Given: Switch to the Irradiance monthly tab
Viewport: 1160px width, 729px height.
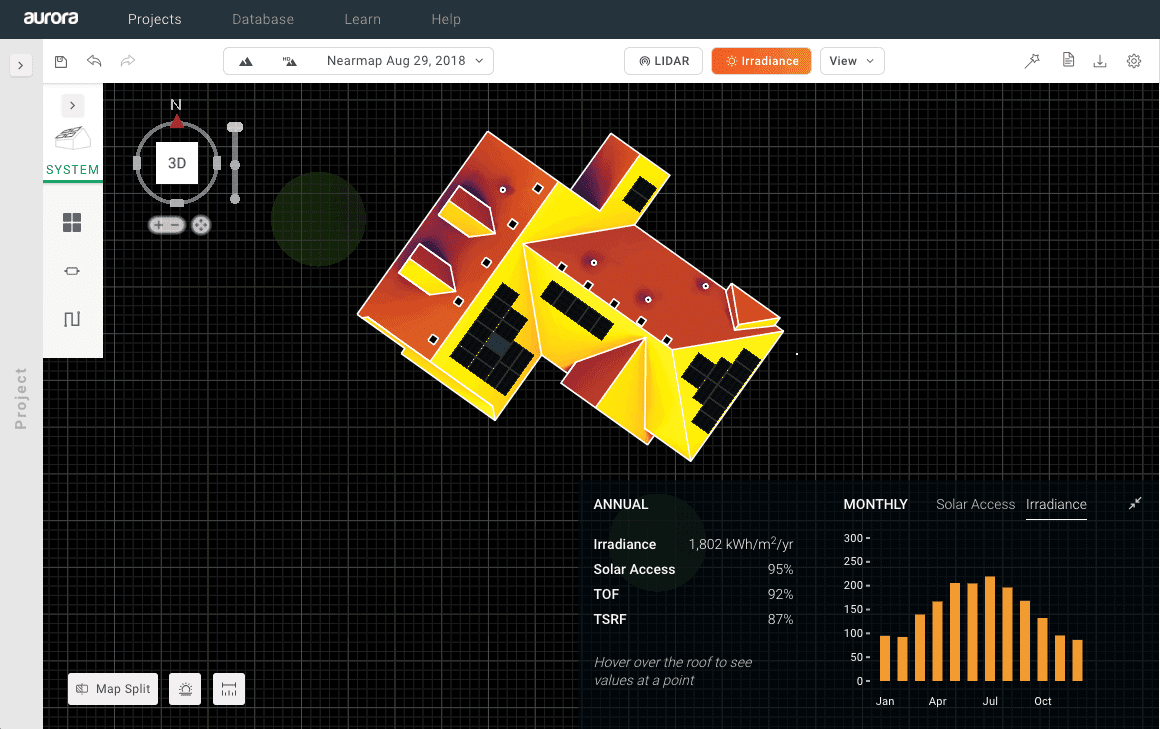Looking at the screenshot, I should 1056,504.
